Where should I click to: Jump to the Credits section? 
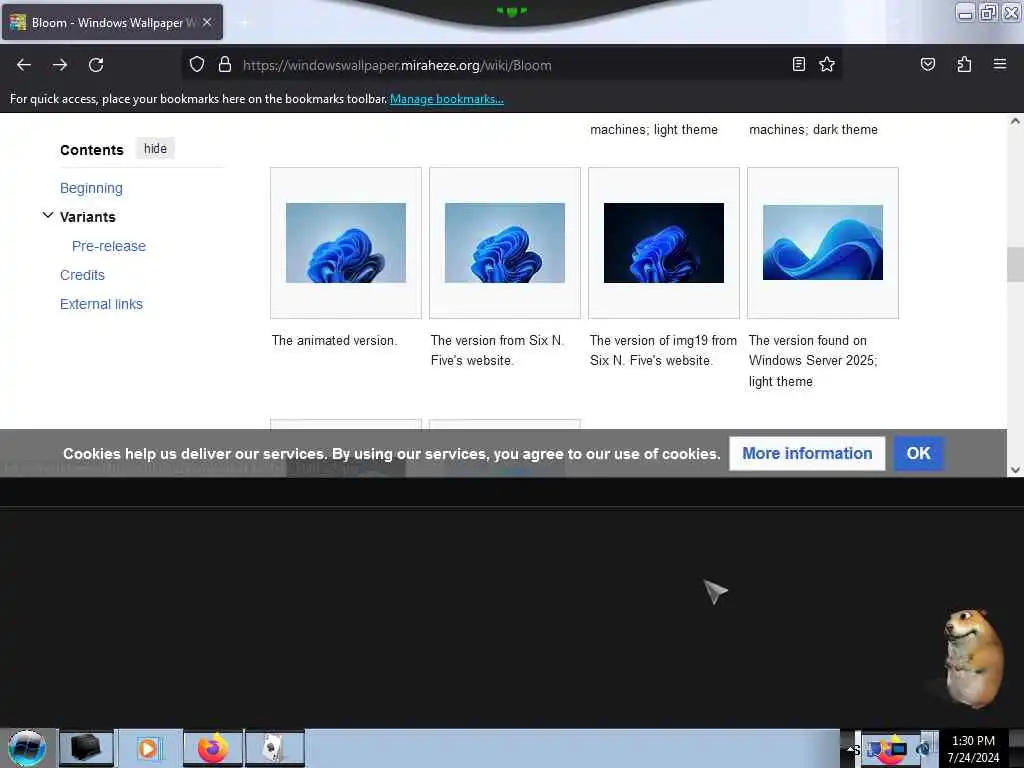(x=82, y=275)
